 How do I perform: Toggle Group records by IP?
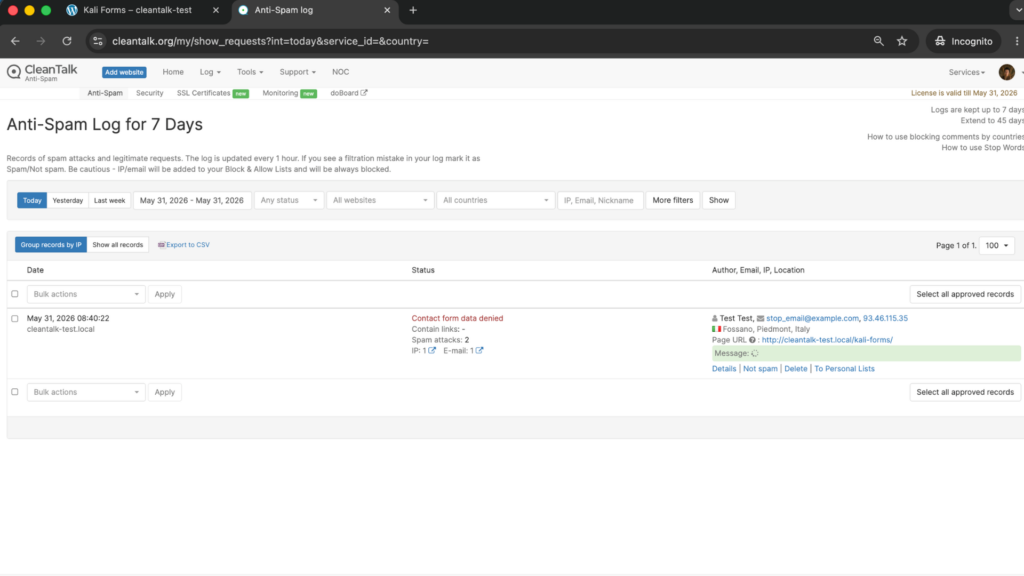51,245
